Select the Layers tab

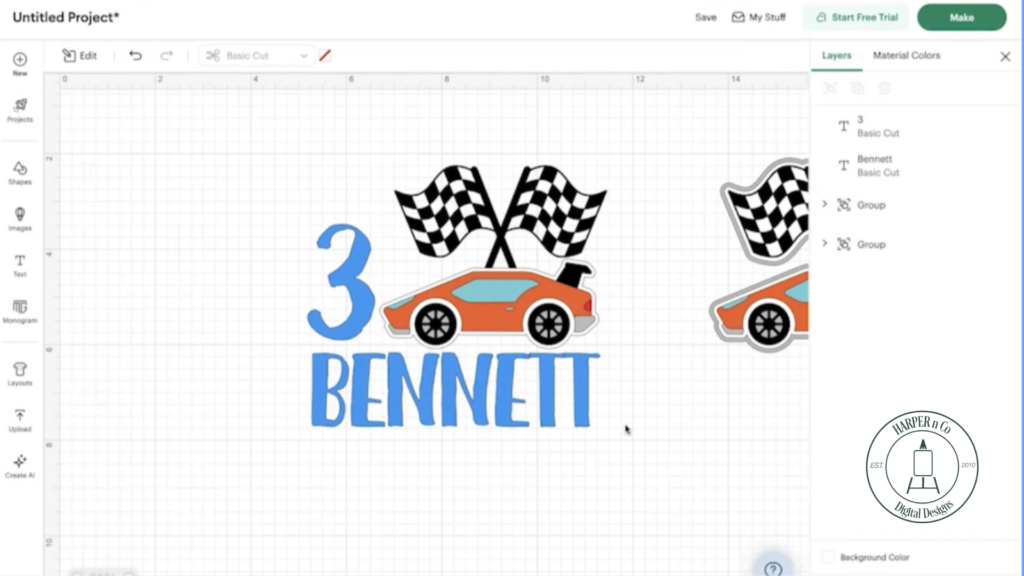(837, 56)
